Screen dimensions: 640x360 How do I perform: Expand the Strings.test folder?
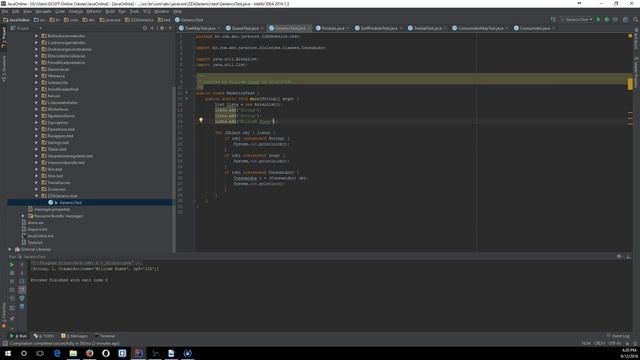tap(36, 142)
